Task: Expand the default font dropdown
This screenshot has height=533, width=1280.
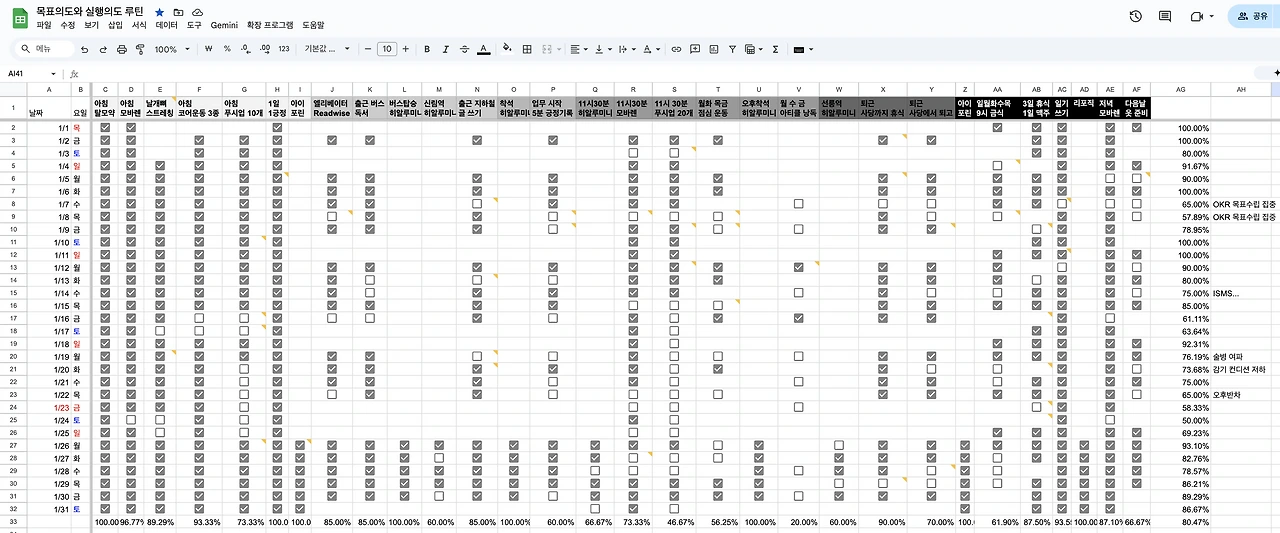Action: [x=341, y=49]
